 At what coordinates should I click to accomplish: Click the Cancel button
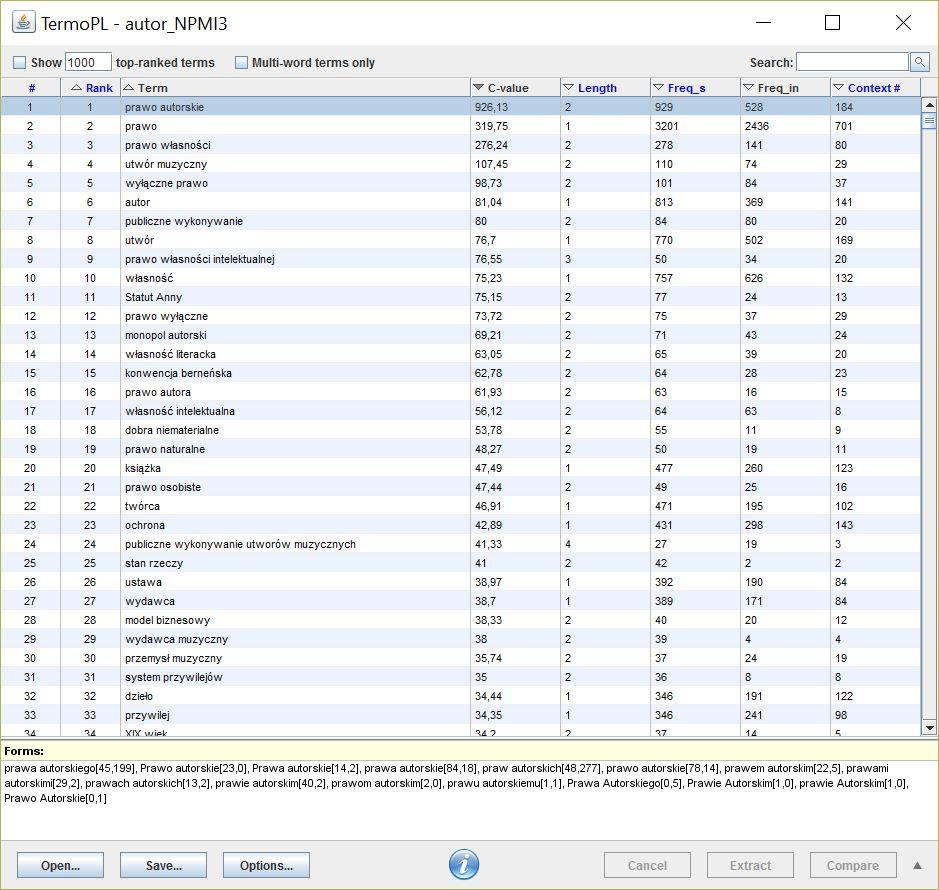(647, 865)
